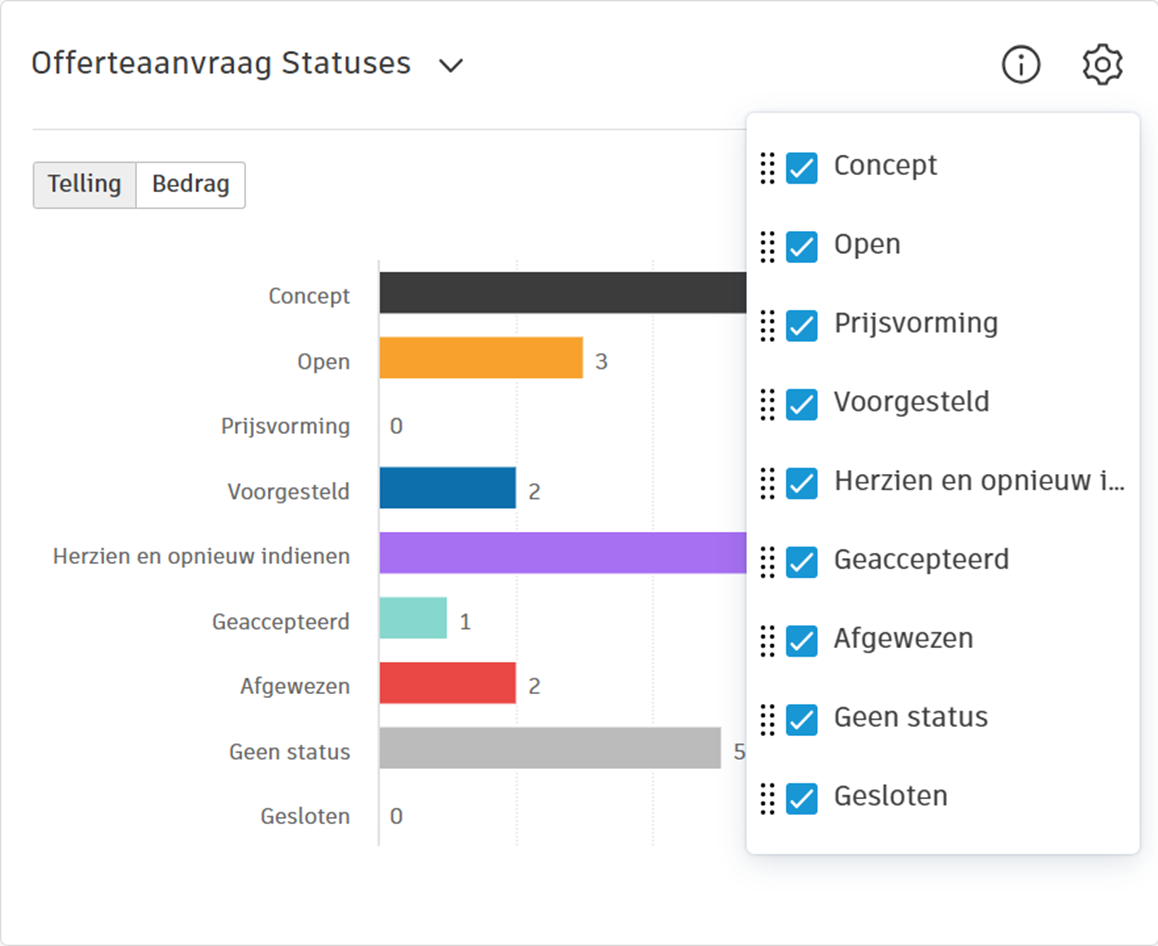Click the blue Voorgesteld bar
Viewport: 1158px width, 946px height.
tap(447, 488)
